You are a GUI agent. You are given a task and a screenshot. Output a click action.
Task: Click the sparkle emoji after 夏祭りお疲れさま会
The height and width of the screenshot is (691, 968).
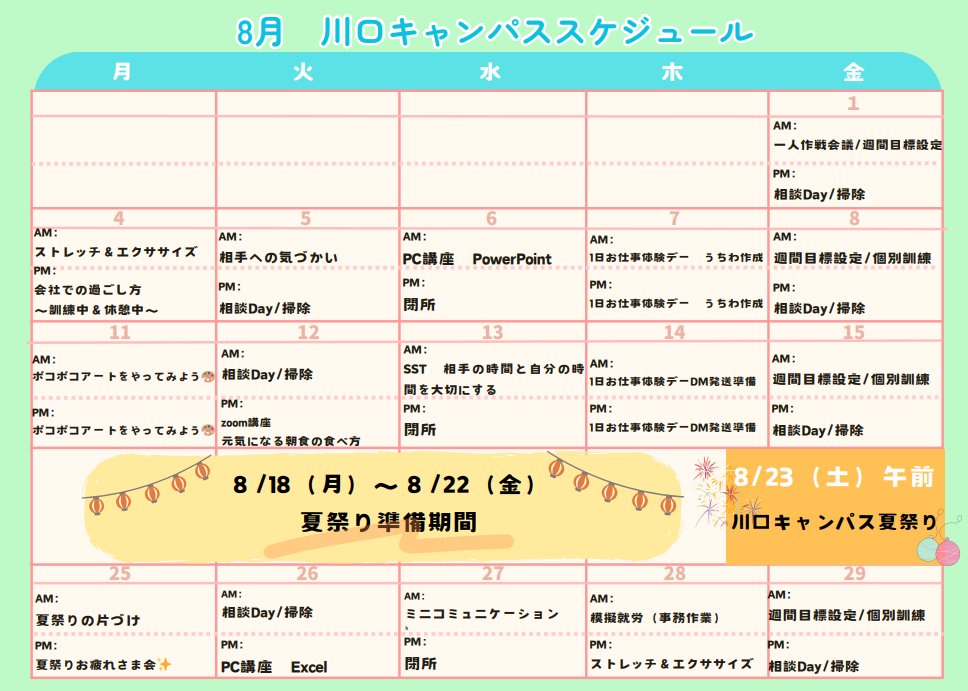[164, 664]
